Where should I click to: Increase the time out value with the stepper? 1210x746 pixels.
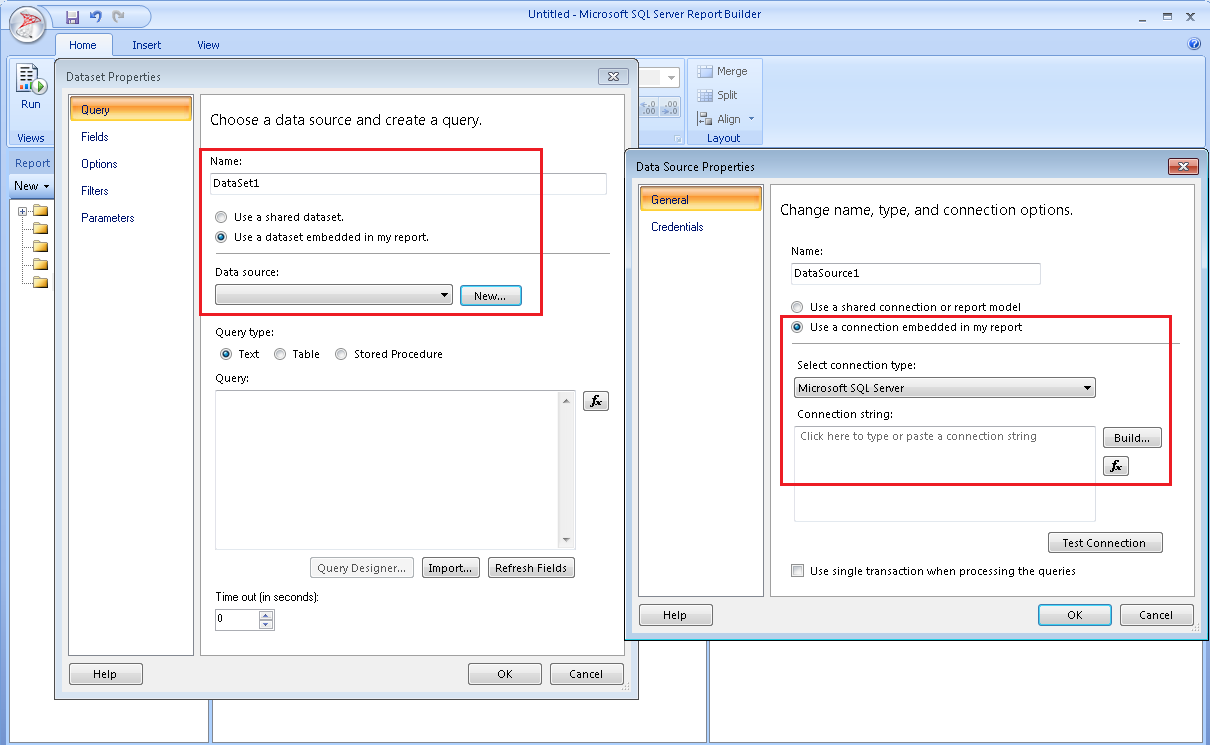coord(267,614)
